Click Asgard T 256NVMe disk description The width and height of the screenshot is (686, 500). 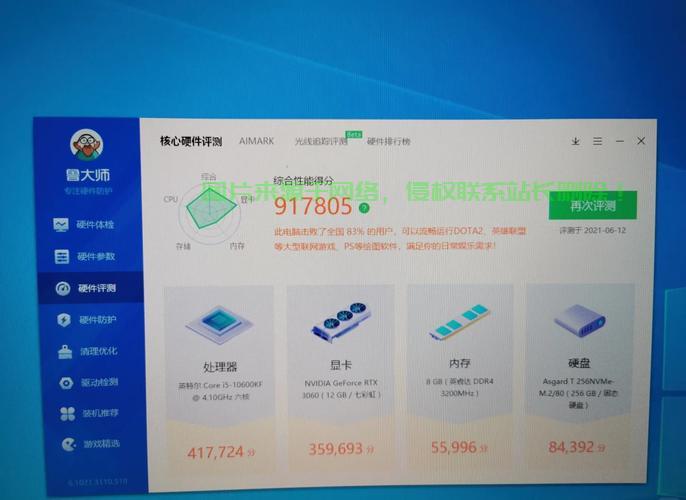pyautogui.click(x=578, y=393)
